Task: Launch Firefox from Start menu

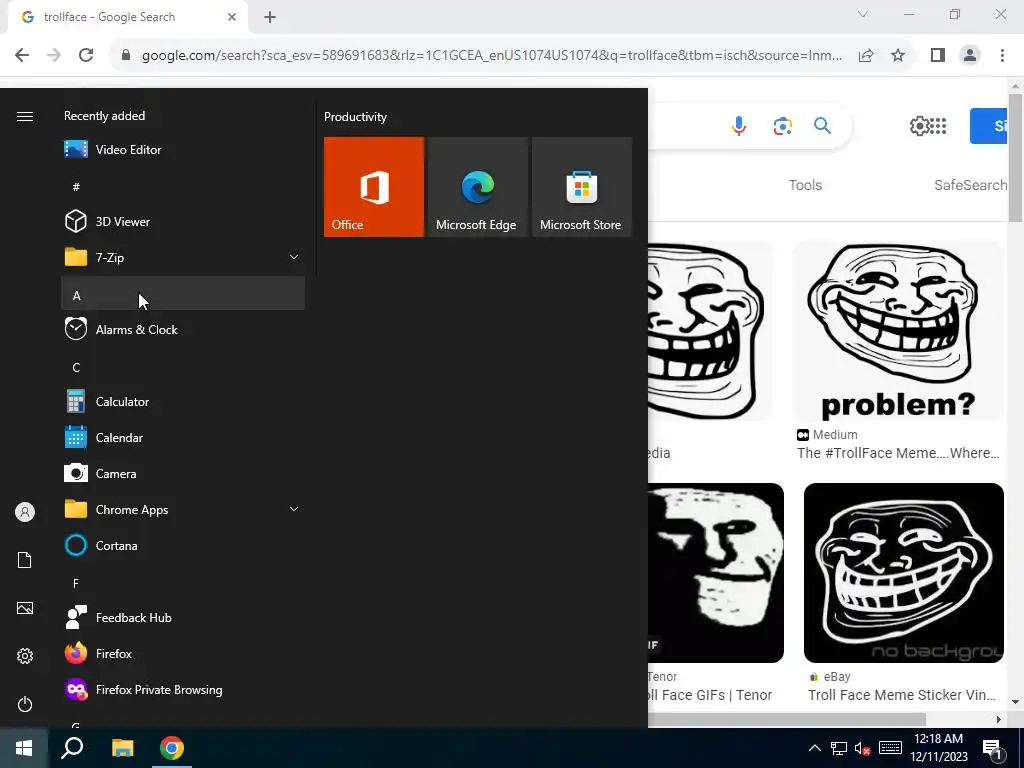Action: point(183,653)
